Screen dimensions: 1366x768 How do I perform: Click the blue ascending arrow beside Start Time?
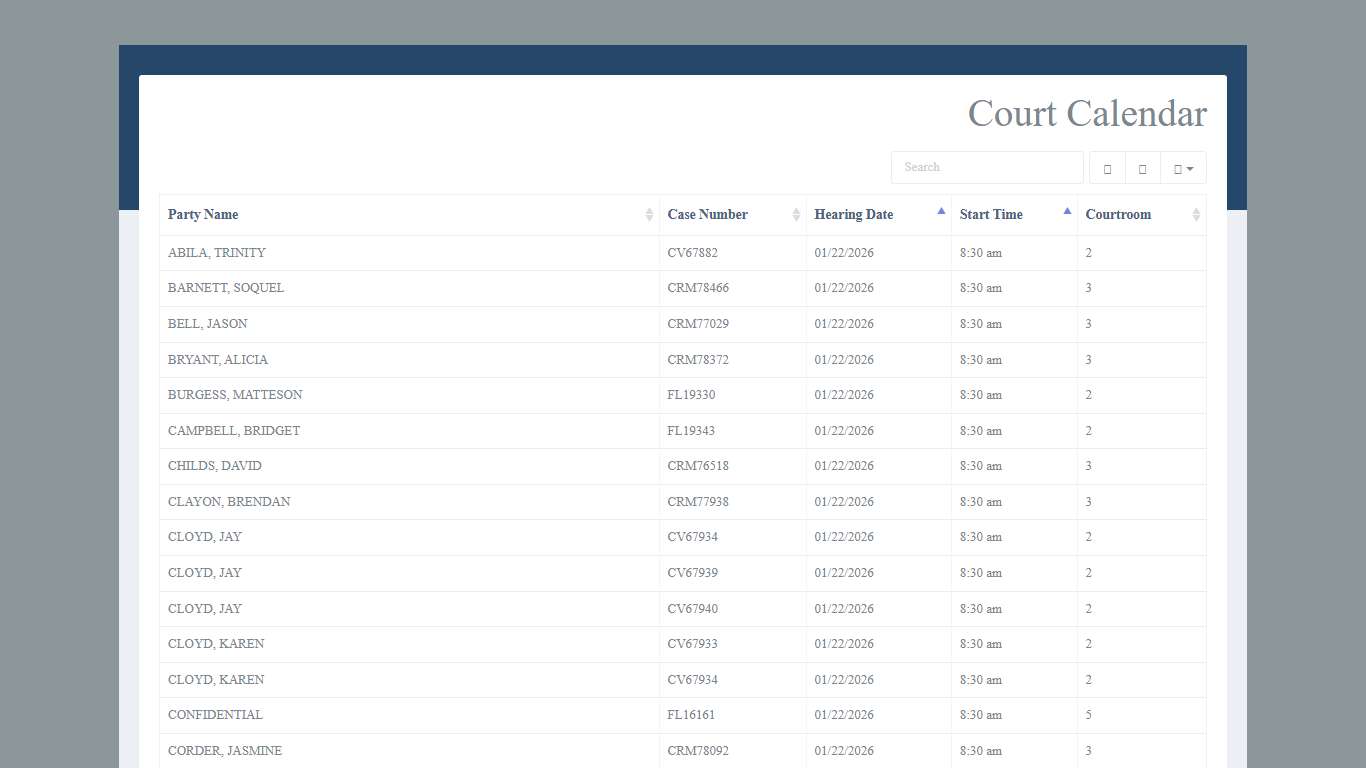click(1067, 211)
